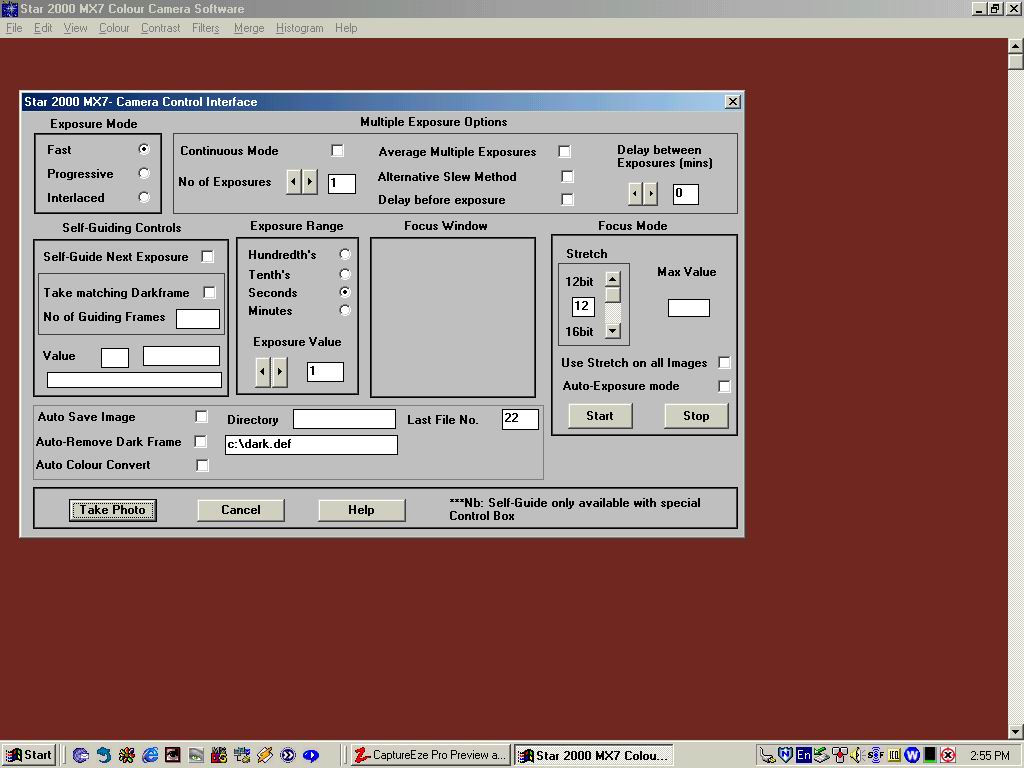Click the green hardware eject tray icon
Image resolution: width=1024 pixels, height=768 pixels.
(822, 755)
